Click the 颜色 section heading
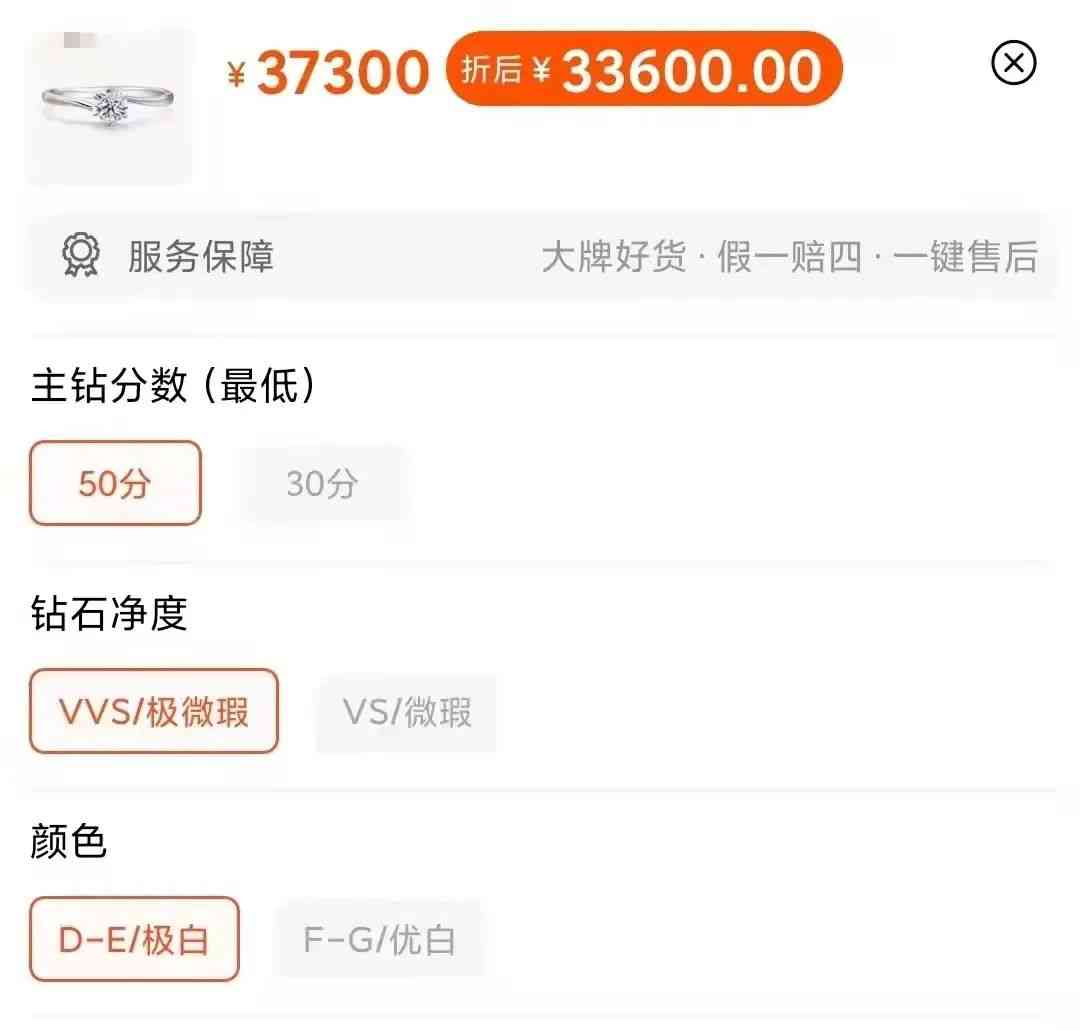The height and width of the screenshot is (1030, 1080). click(x=68, y=842)
